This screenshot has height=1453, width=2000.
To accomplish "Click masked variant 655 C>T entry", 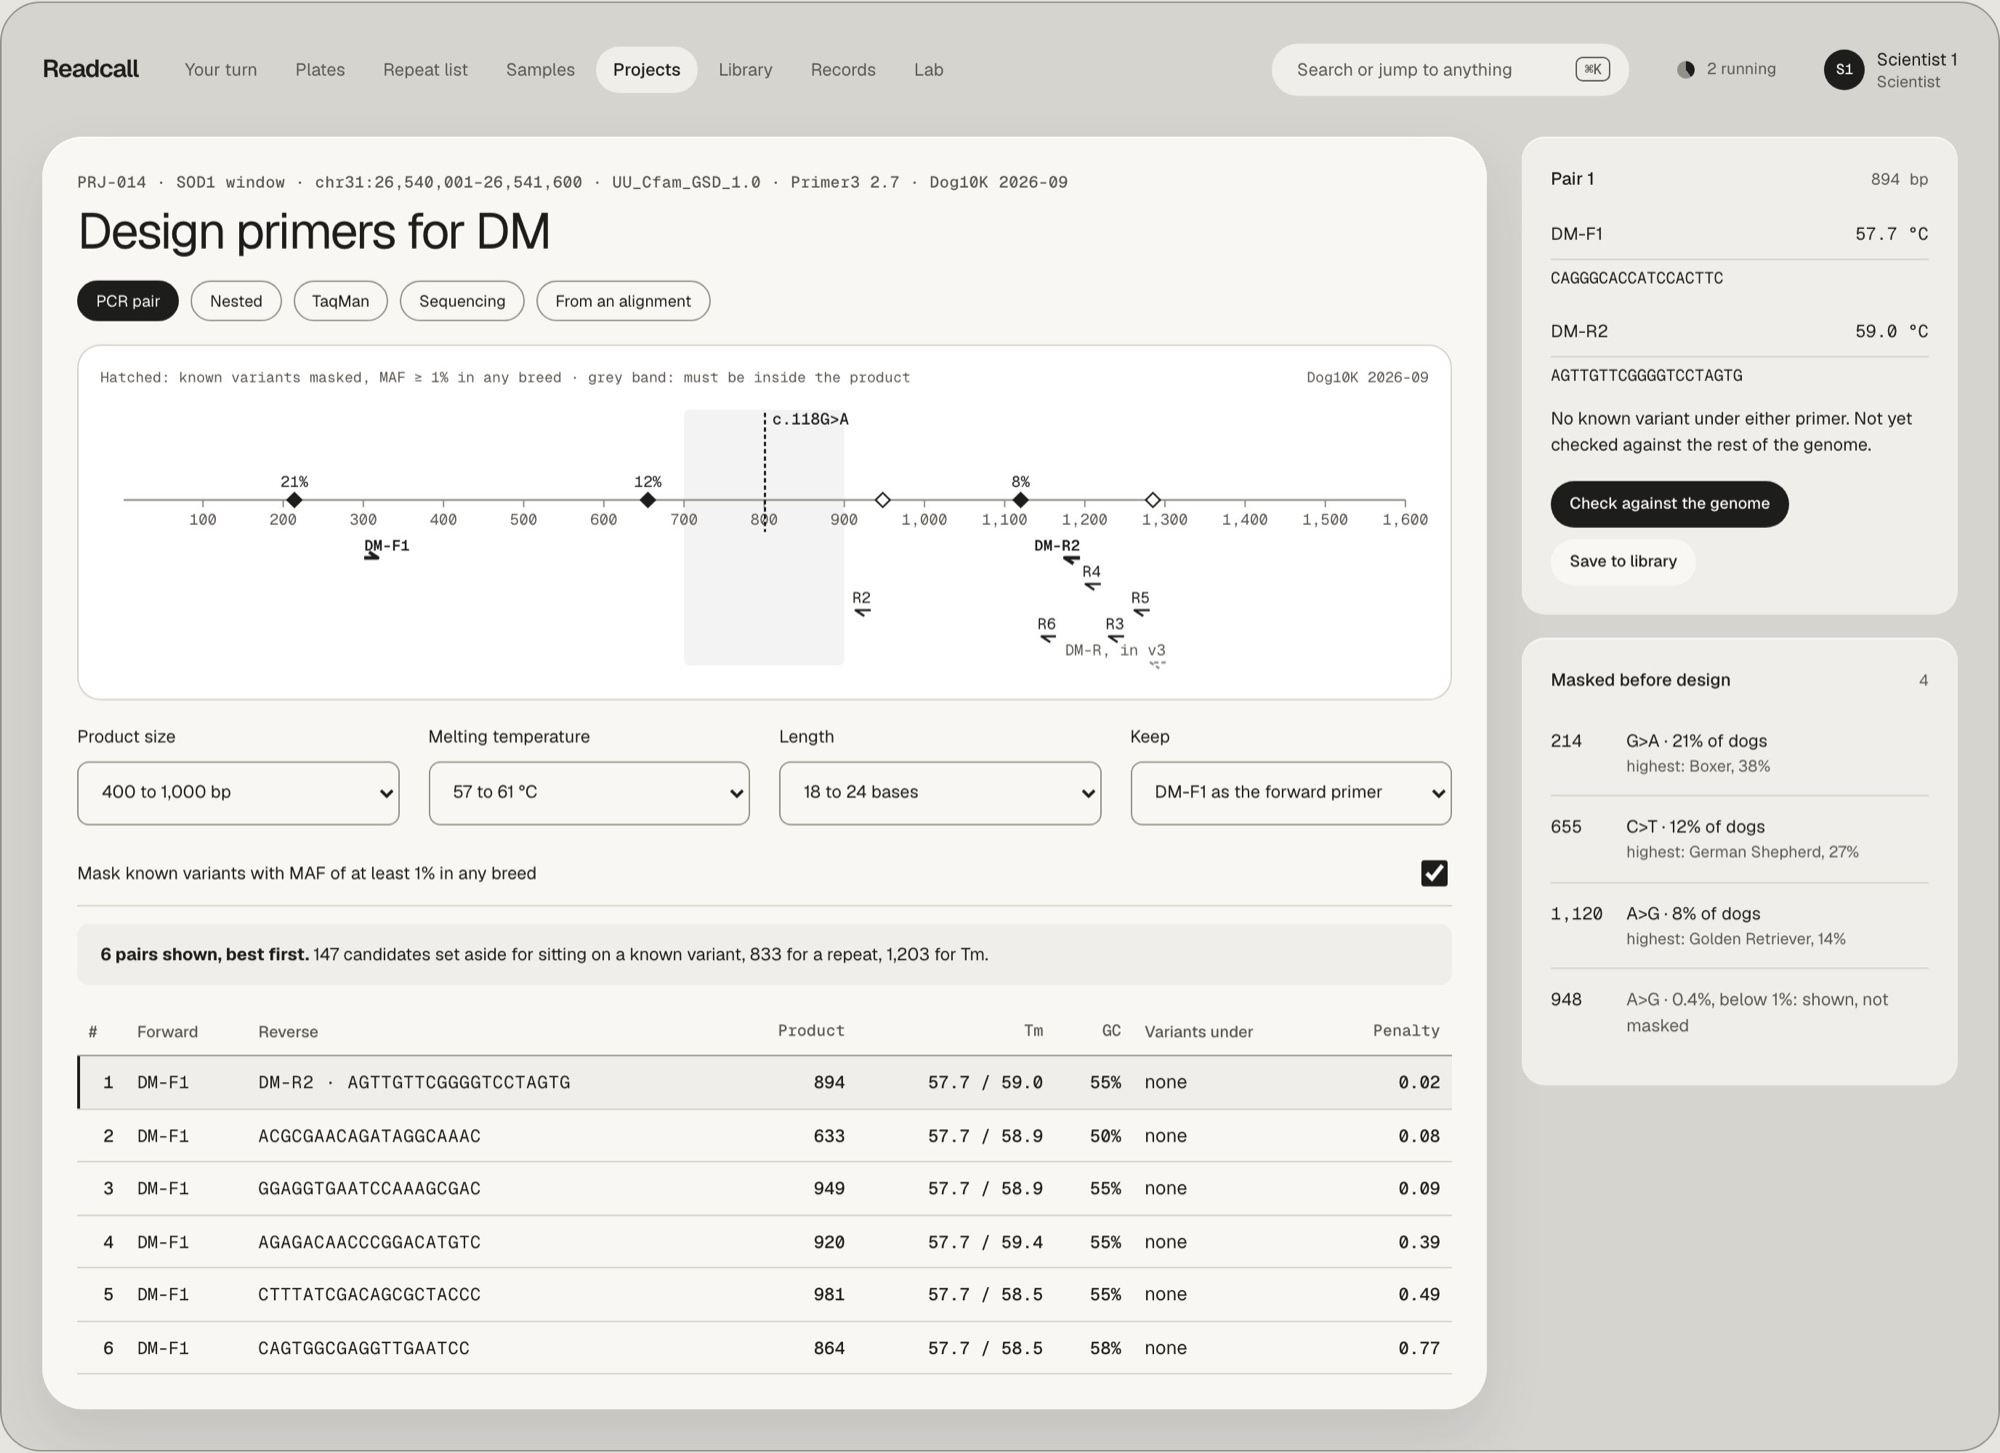I will click(1739, 839).
